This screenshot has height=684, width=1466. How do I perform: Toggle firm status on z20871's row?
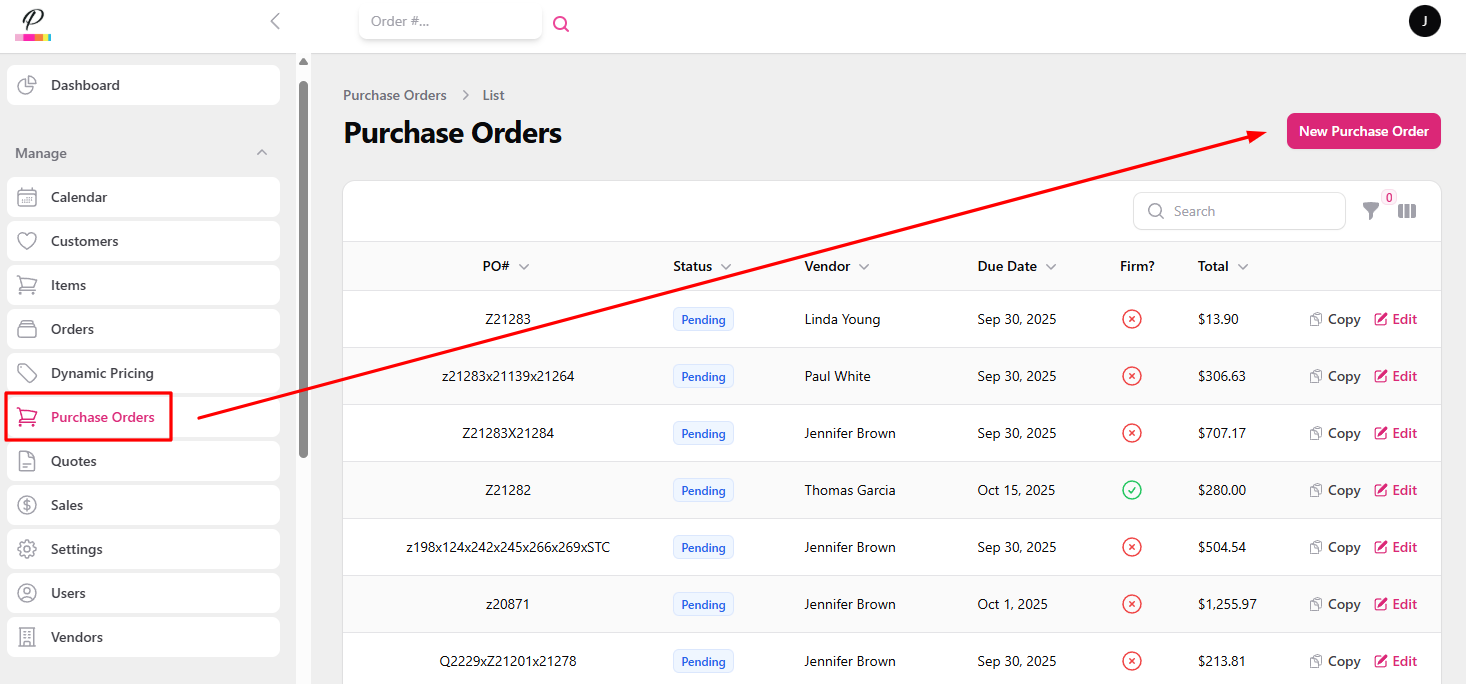[1131, 604]
